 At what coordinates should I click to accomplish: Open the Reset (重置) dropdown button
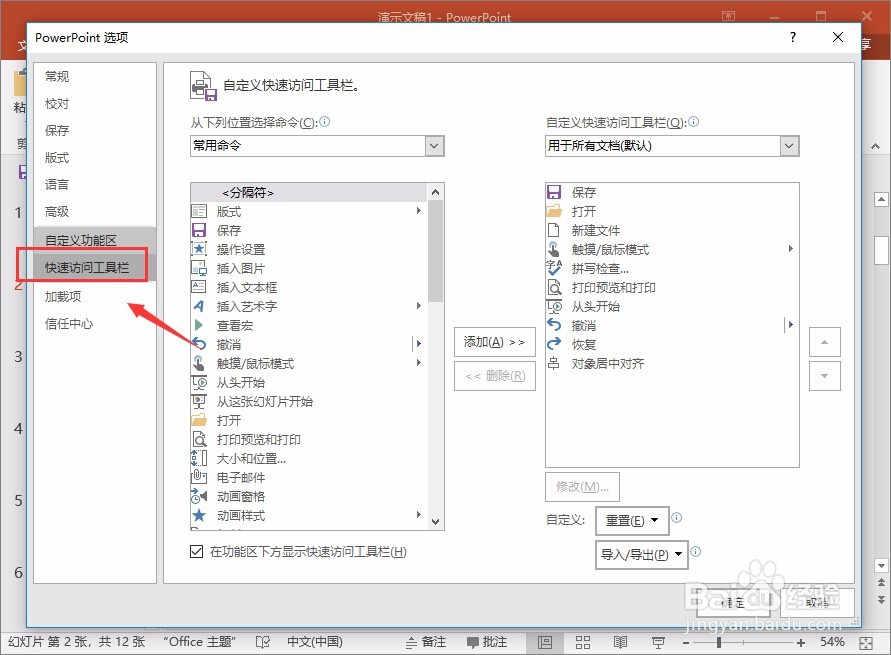pos(632,520)
